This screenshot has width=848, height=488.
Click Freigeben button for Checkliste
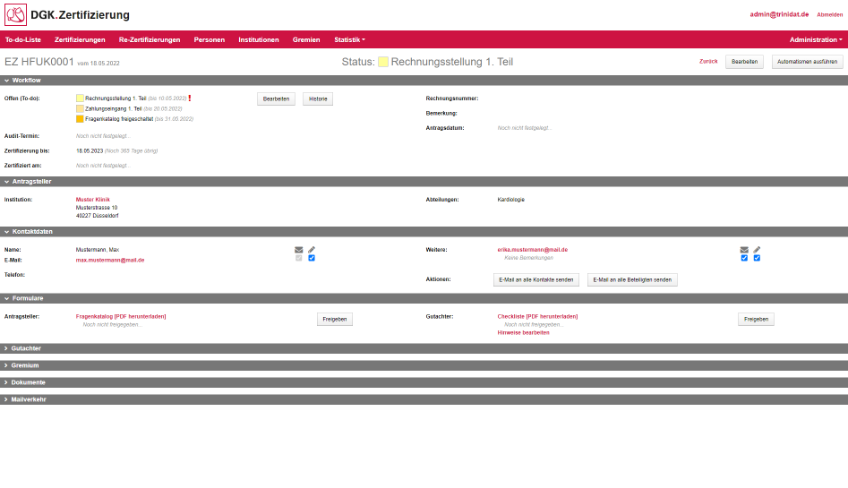tap(756, 319)
